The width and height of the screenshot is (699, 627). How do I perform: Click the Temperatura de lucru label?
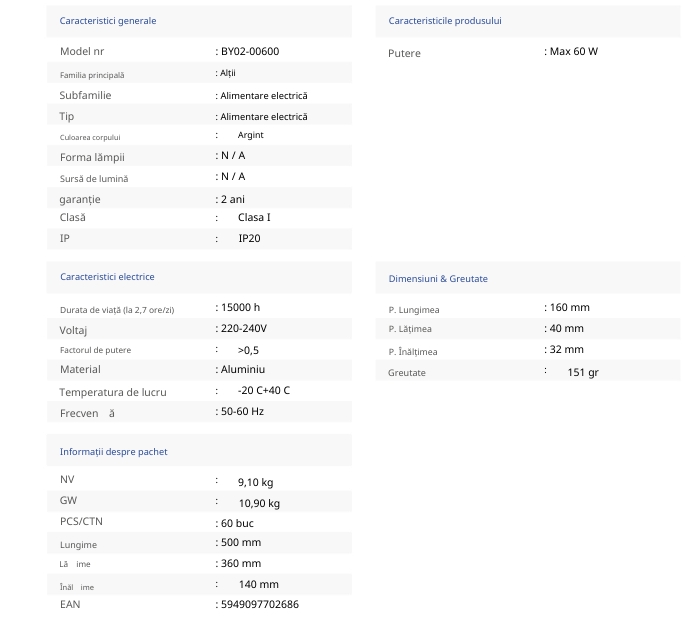tap(113, 392)
